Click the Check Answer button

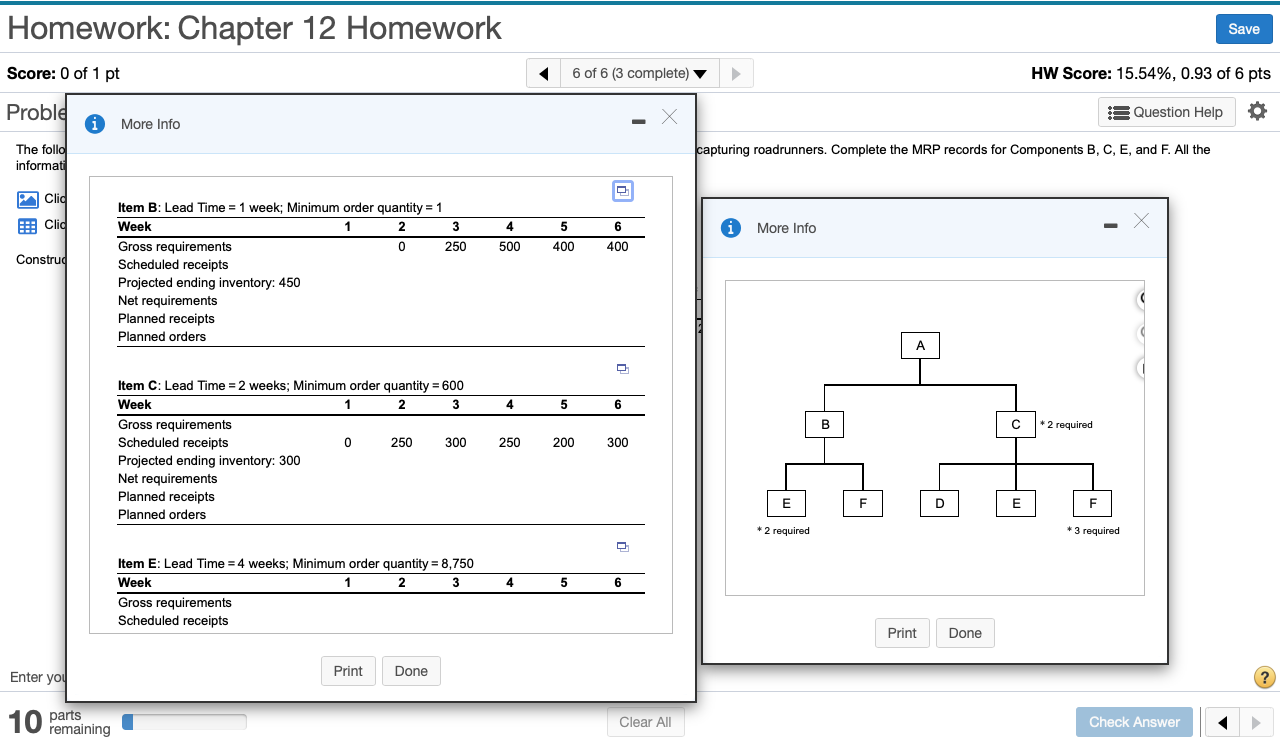click(x=1134, y=722)
